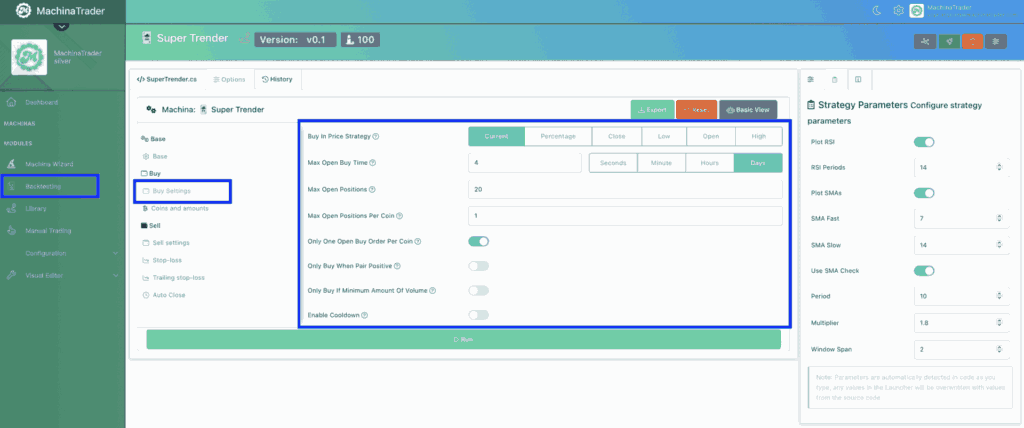Viewport: 1024px width, 428px height.
Task: Open settings via the top gear icon
Action: pyautogui.click(x=899, y=10)
